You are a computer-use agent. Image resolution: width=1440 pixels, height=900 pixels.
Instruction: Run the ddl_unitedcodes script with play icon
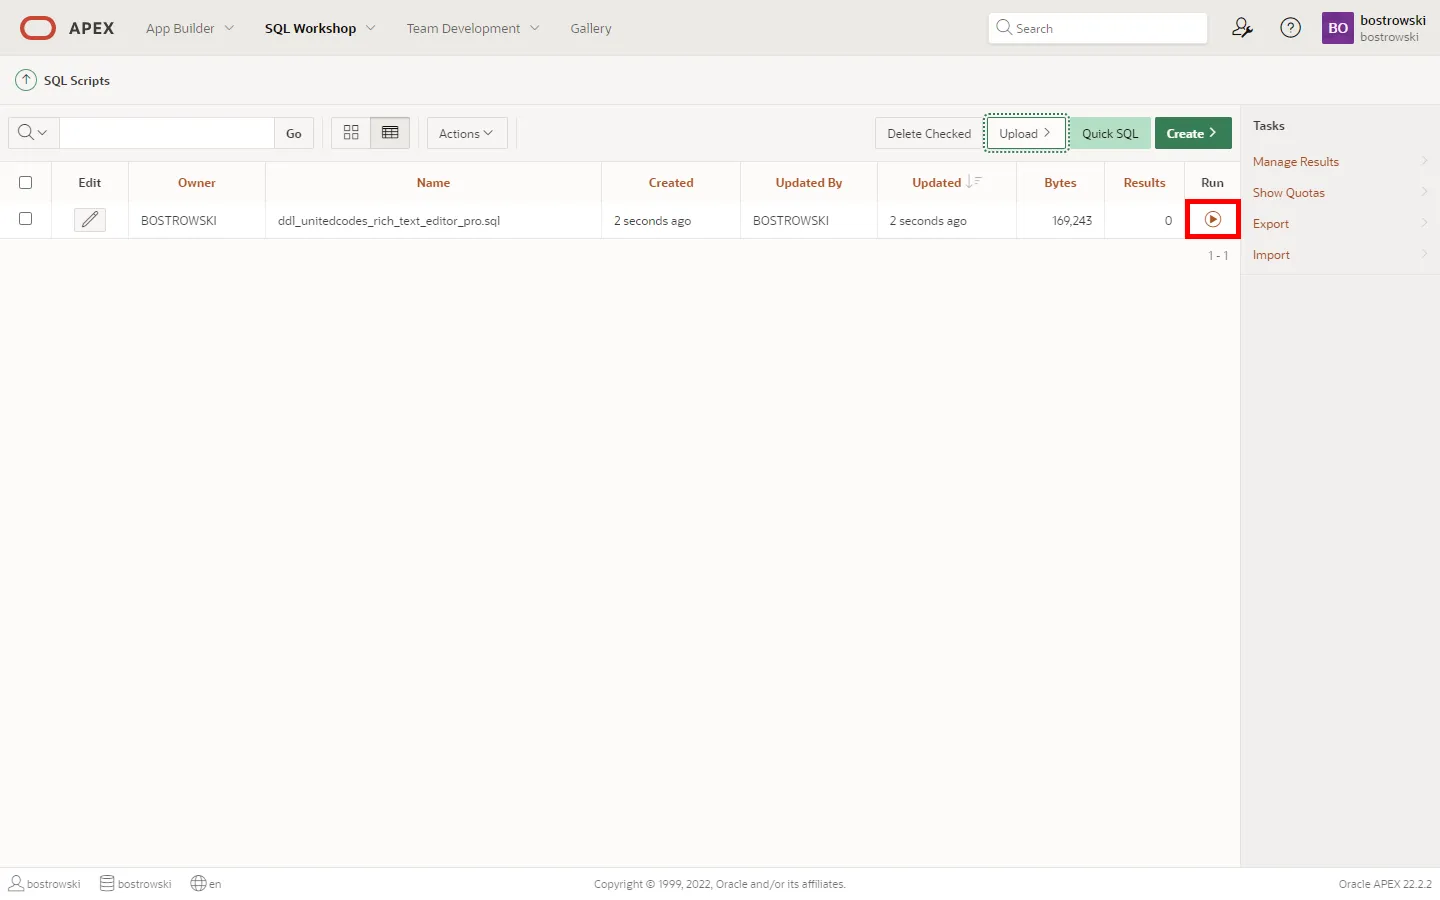click(1212, 219)
